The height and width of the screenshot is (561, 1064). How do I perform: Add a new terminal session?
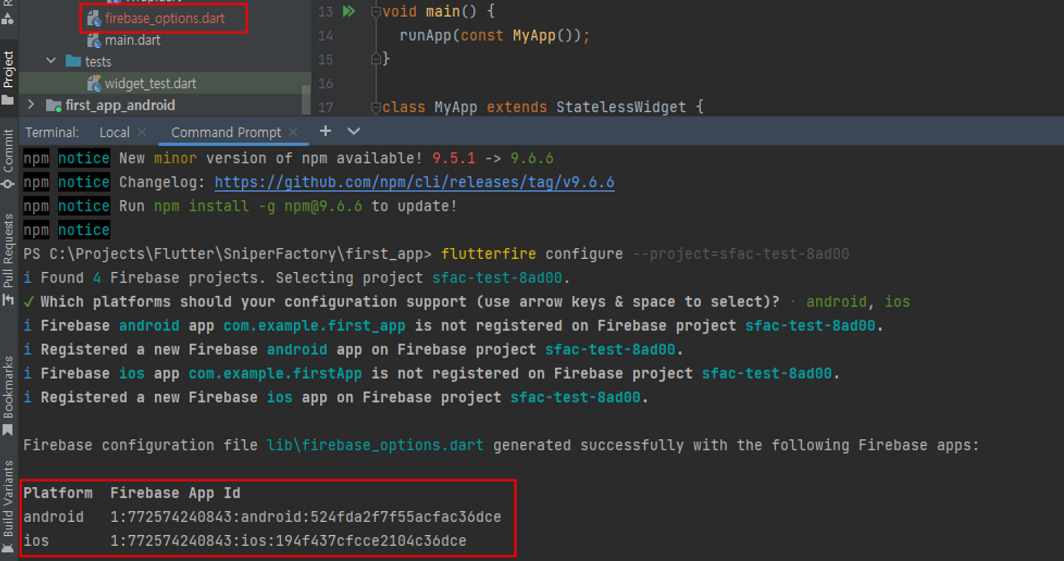pyautogui.click(x=326, y=131)
